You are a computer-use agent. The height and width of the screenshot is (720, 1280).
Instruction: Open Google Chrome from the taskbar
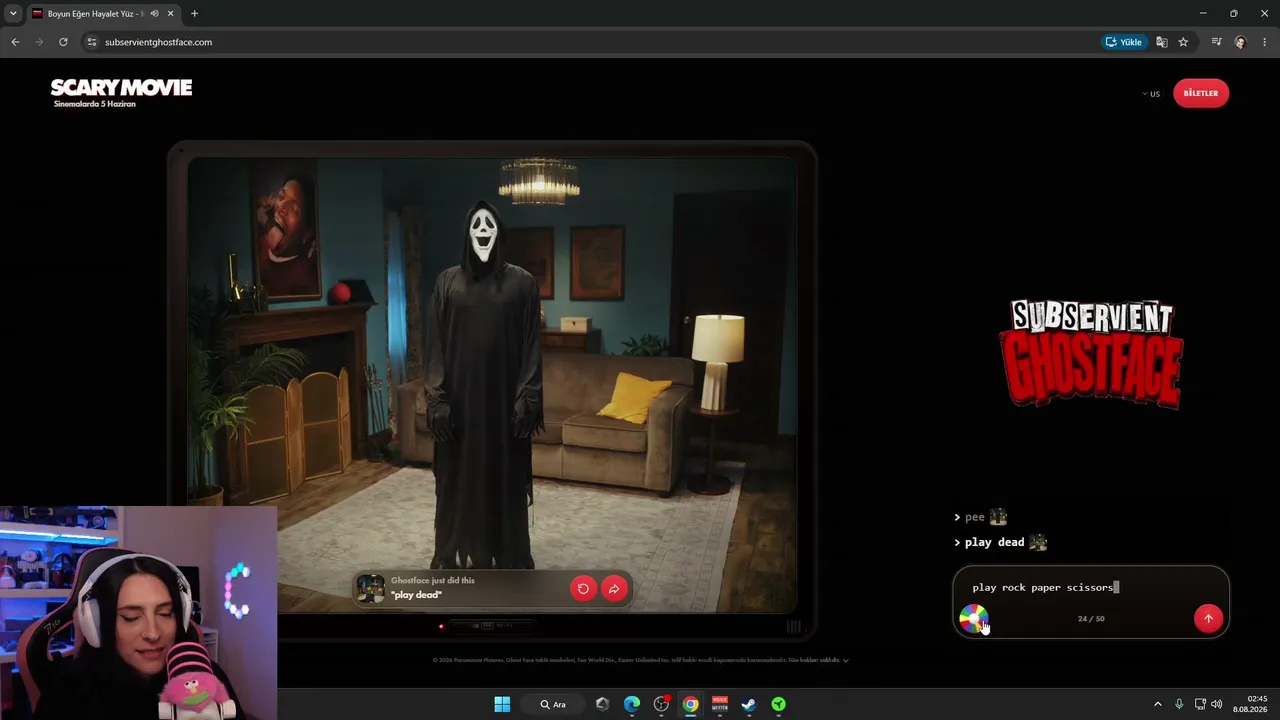point(690,704)
